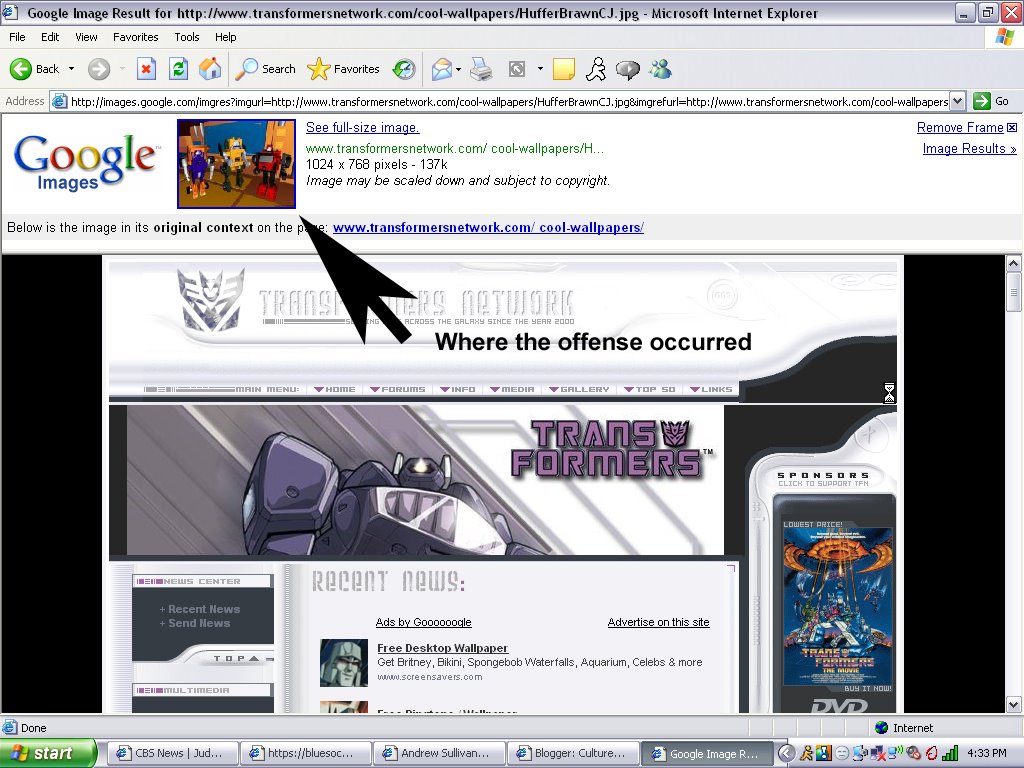
Task: Open the Favorites toolbar button
Action: pos(344,69)
